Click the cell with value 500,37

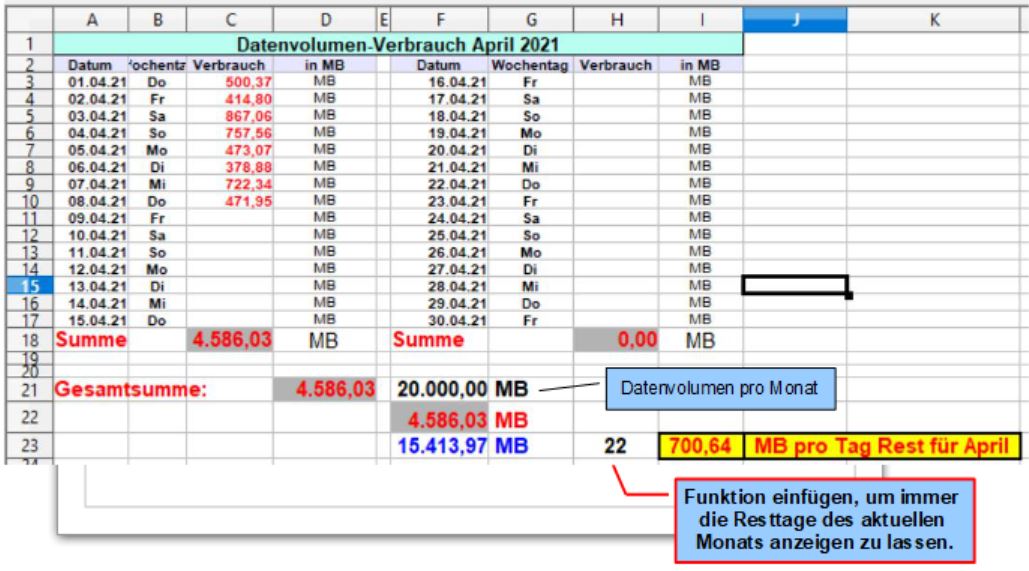pyautogui.click(x=230, y=81)
